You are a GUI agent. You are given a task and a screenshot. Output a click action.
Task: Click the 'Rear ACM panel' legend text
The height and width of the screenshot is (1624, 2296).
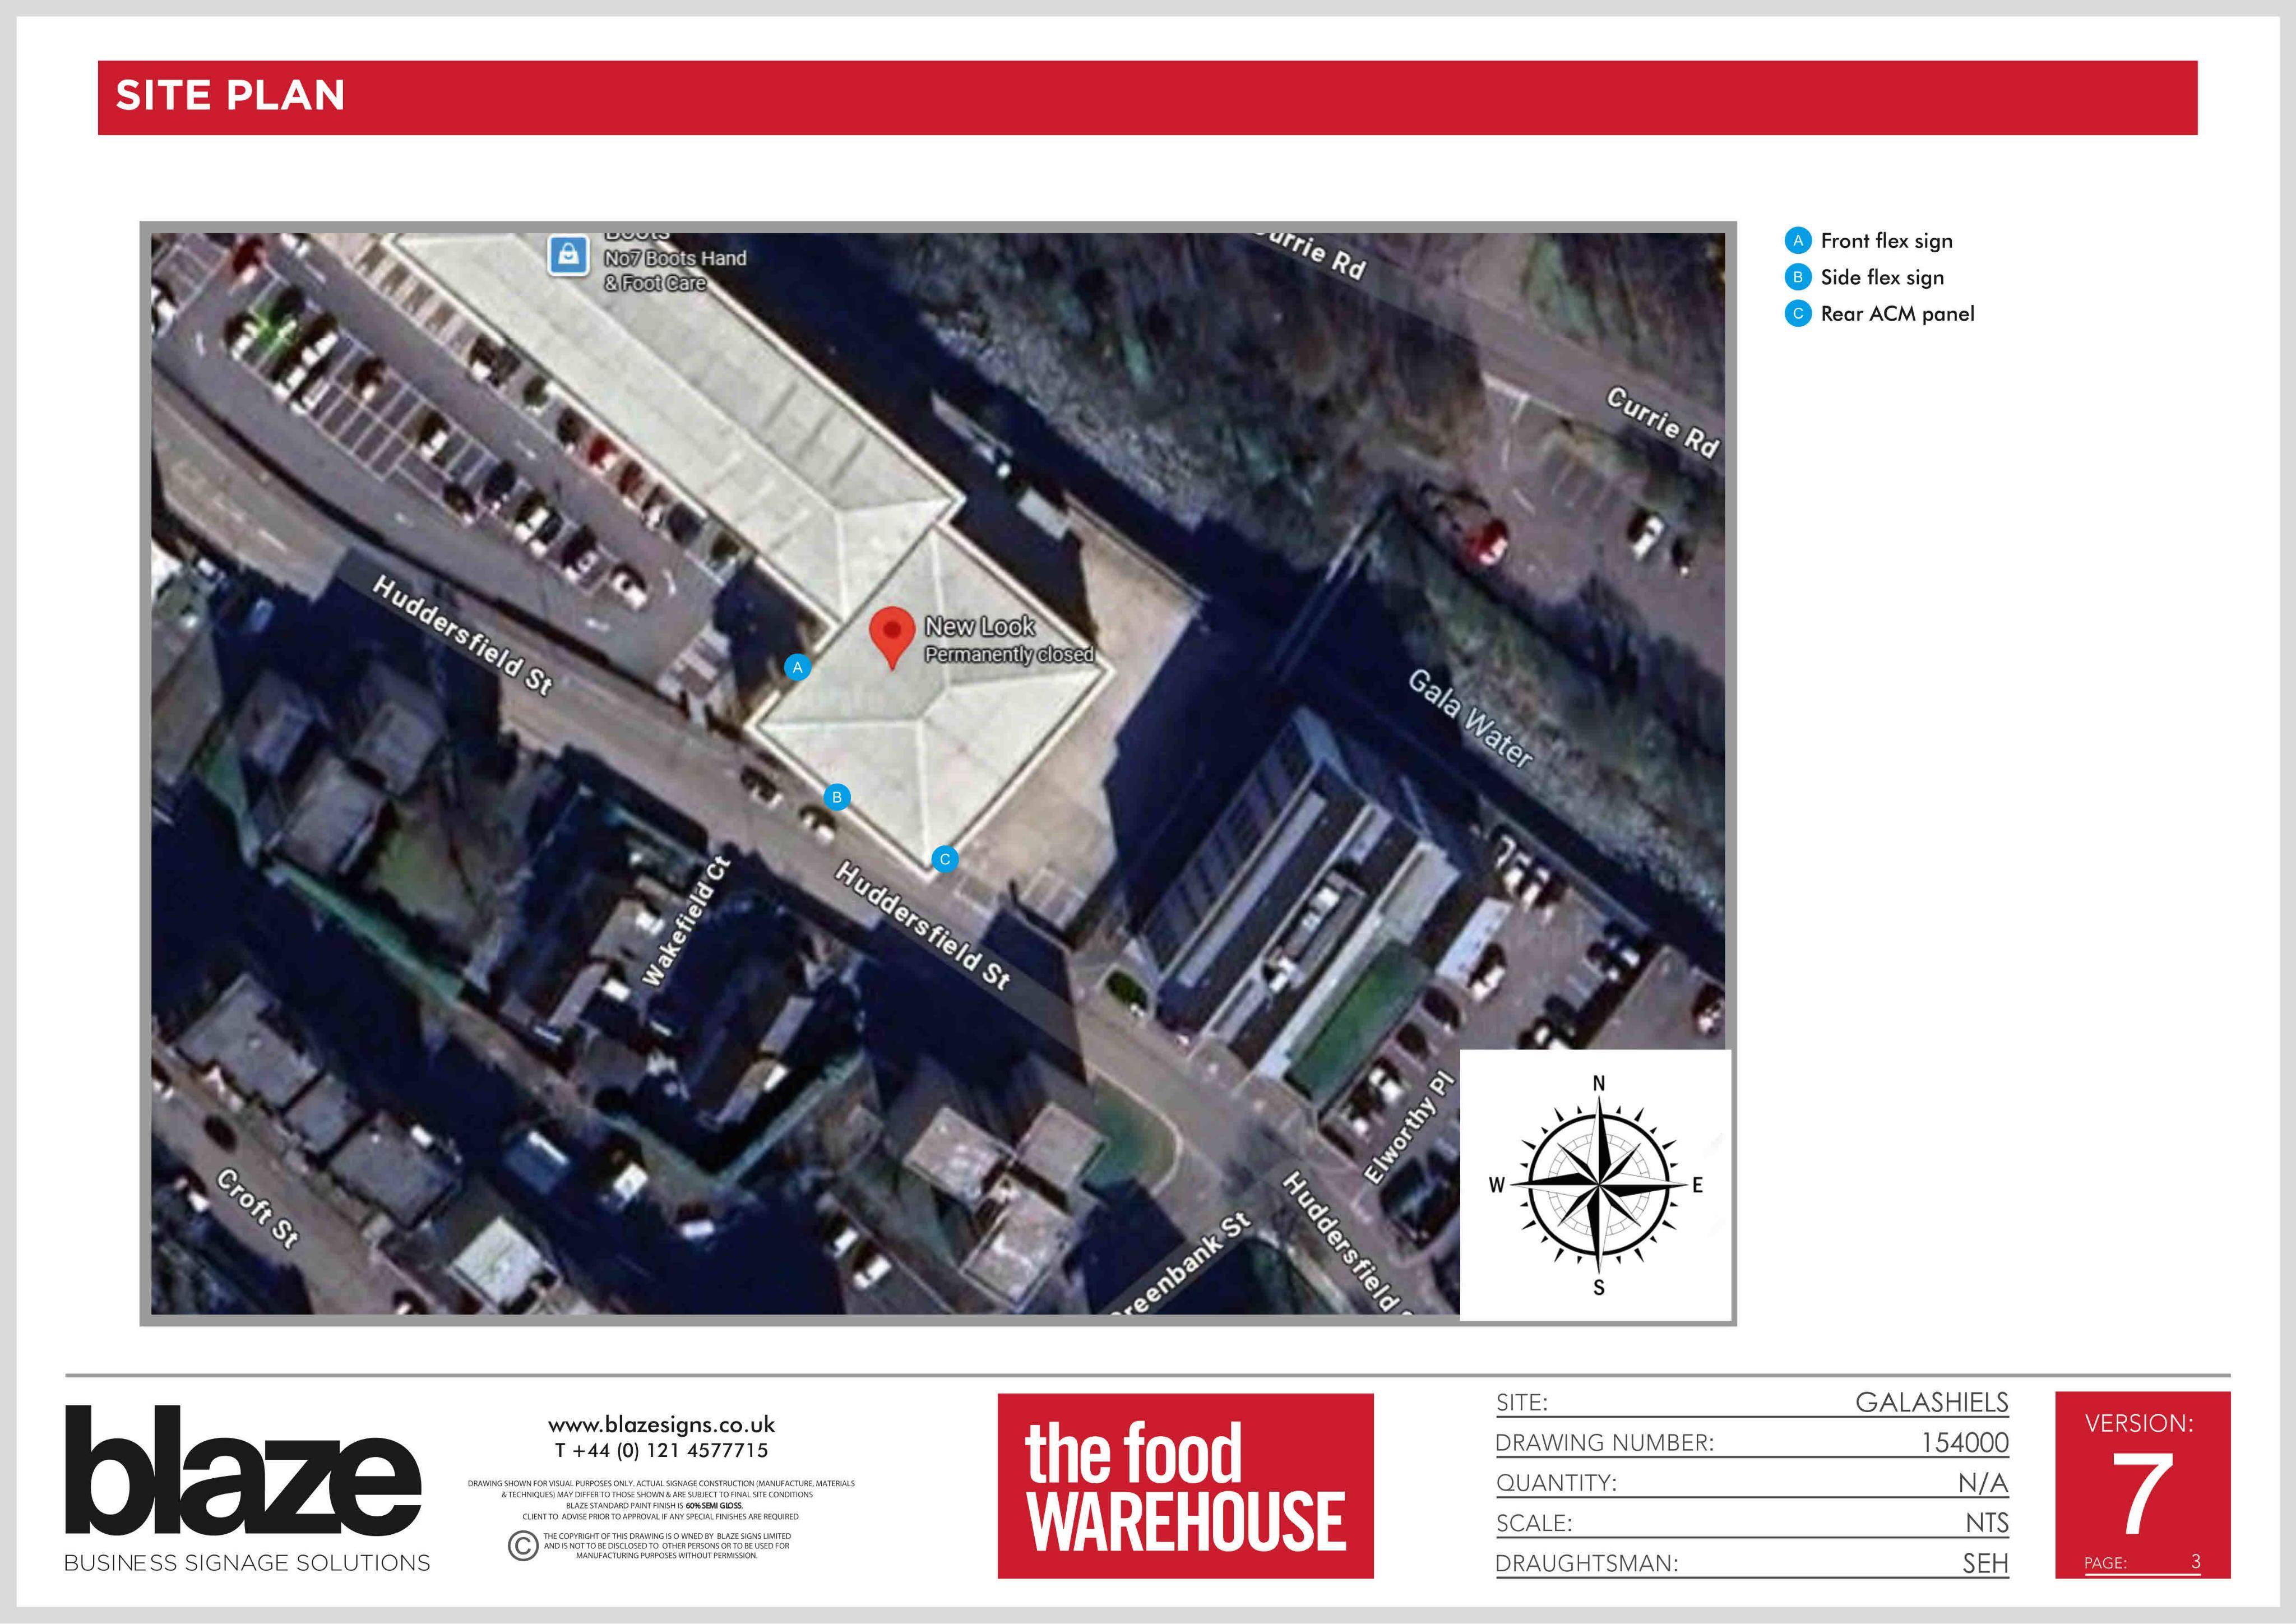click(1898, 314)
